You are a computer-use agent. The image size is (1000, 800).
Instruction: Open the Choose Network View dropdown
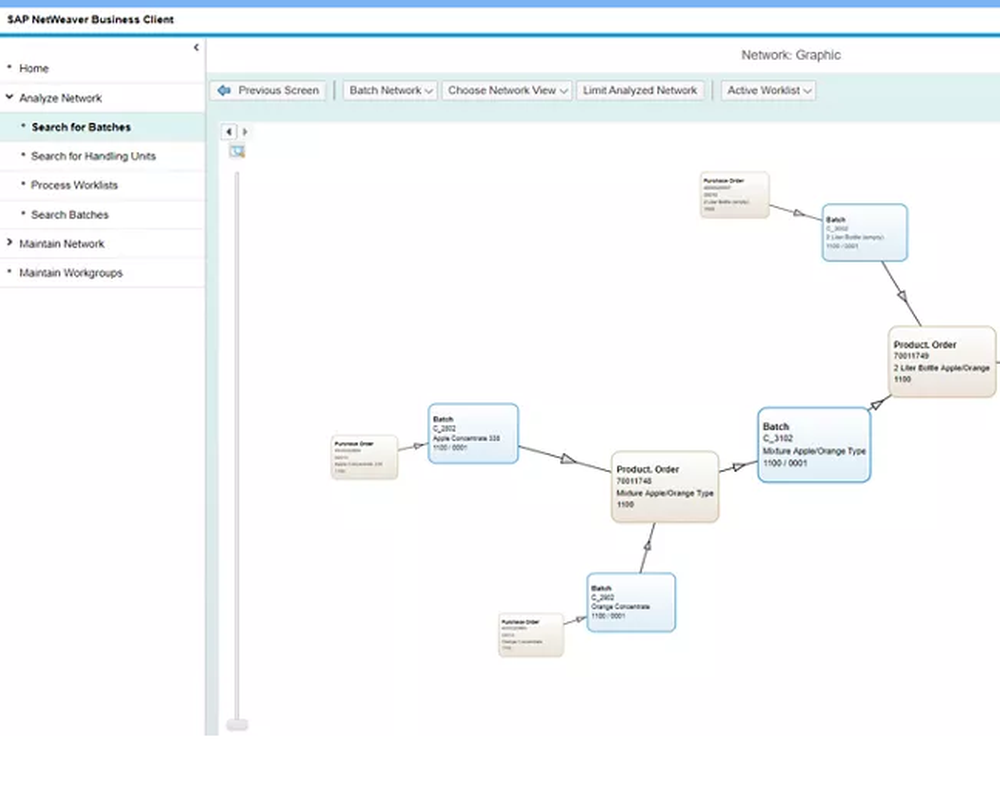click(507, 90)
